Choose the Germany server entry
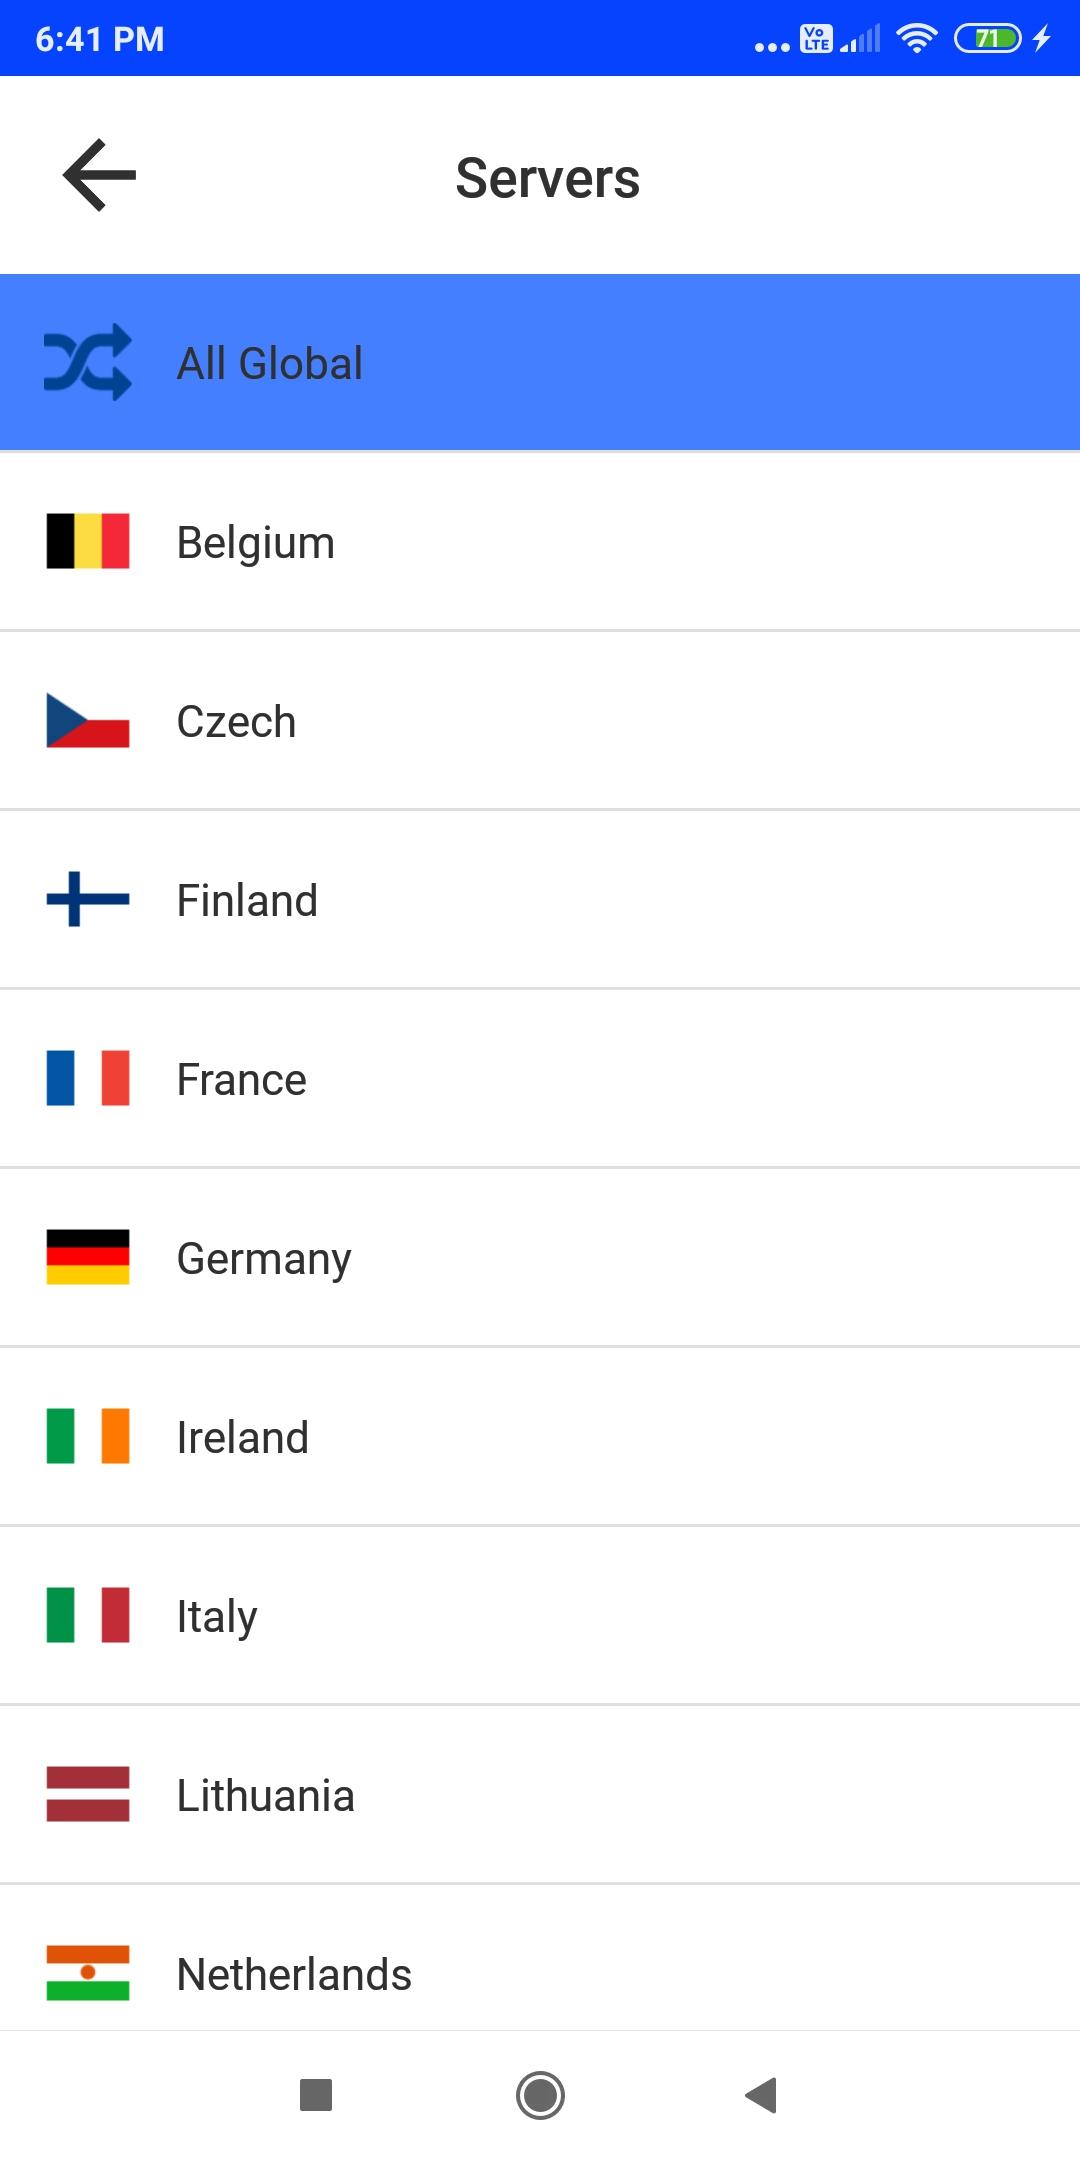Viewport: 1080px width, 2160px height. (540, 1258)
